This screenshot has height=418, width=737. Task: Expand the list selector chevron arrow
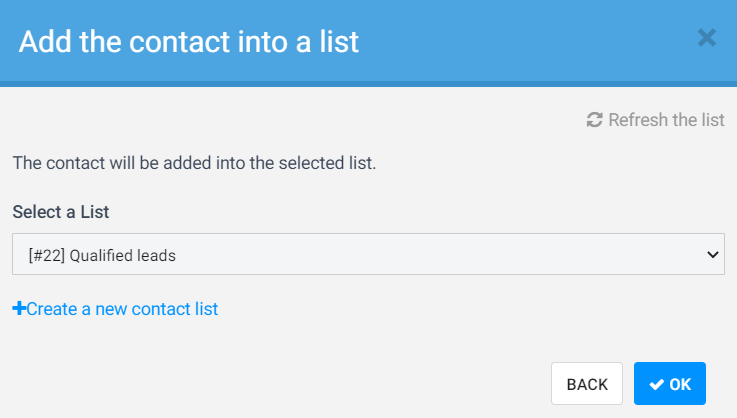pos(713,255)
